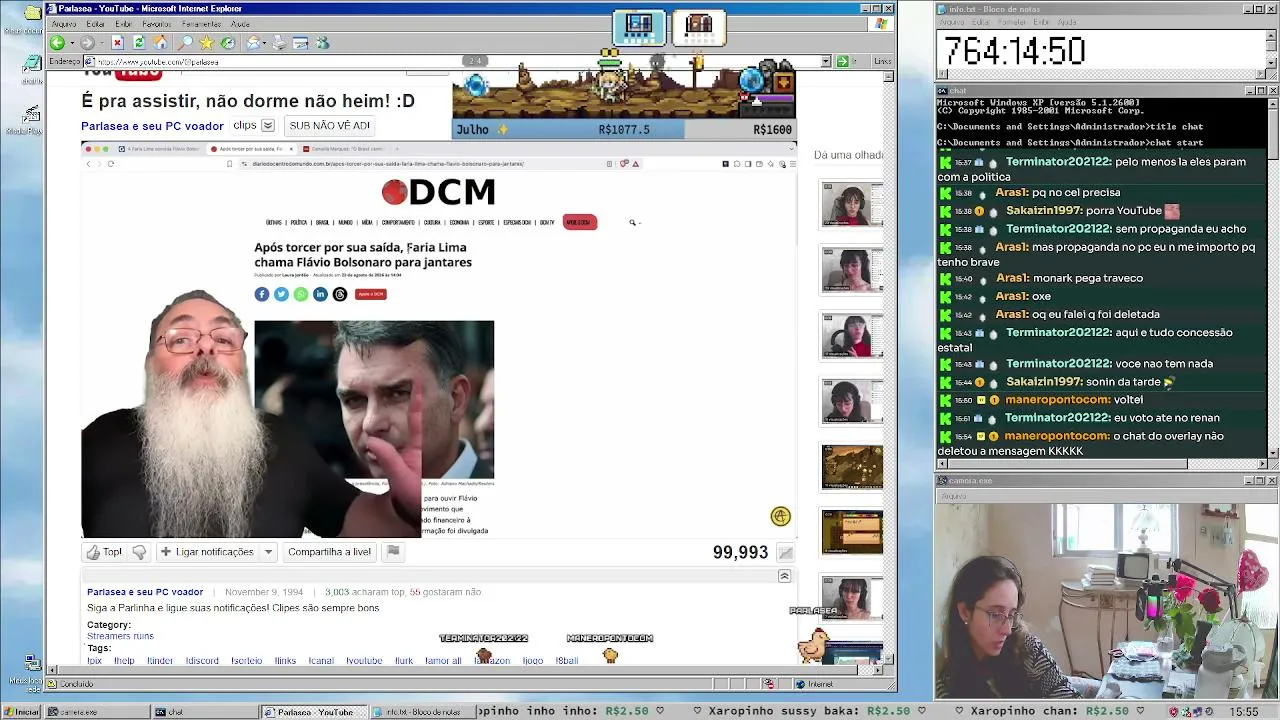Screen dimensions: 1280x720
Task: Collapse the video description with the chevron button
Action: coord(784,577)
